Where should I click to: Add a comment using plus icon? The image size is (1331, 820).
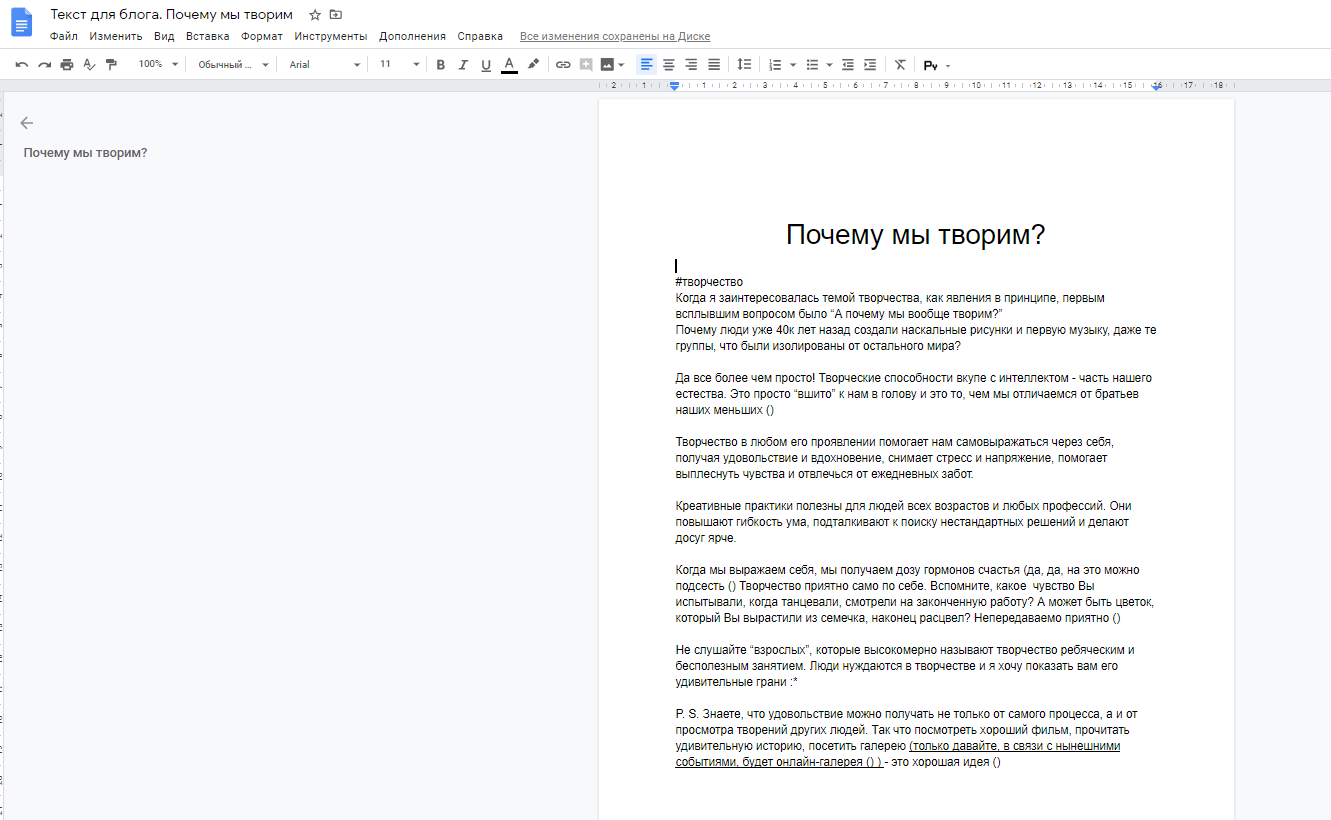coord(585,64)
